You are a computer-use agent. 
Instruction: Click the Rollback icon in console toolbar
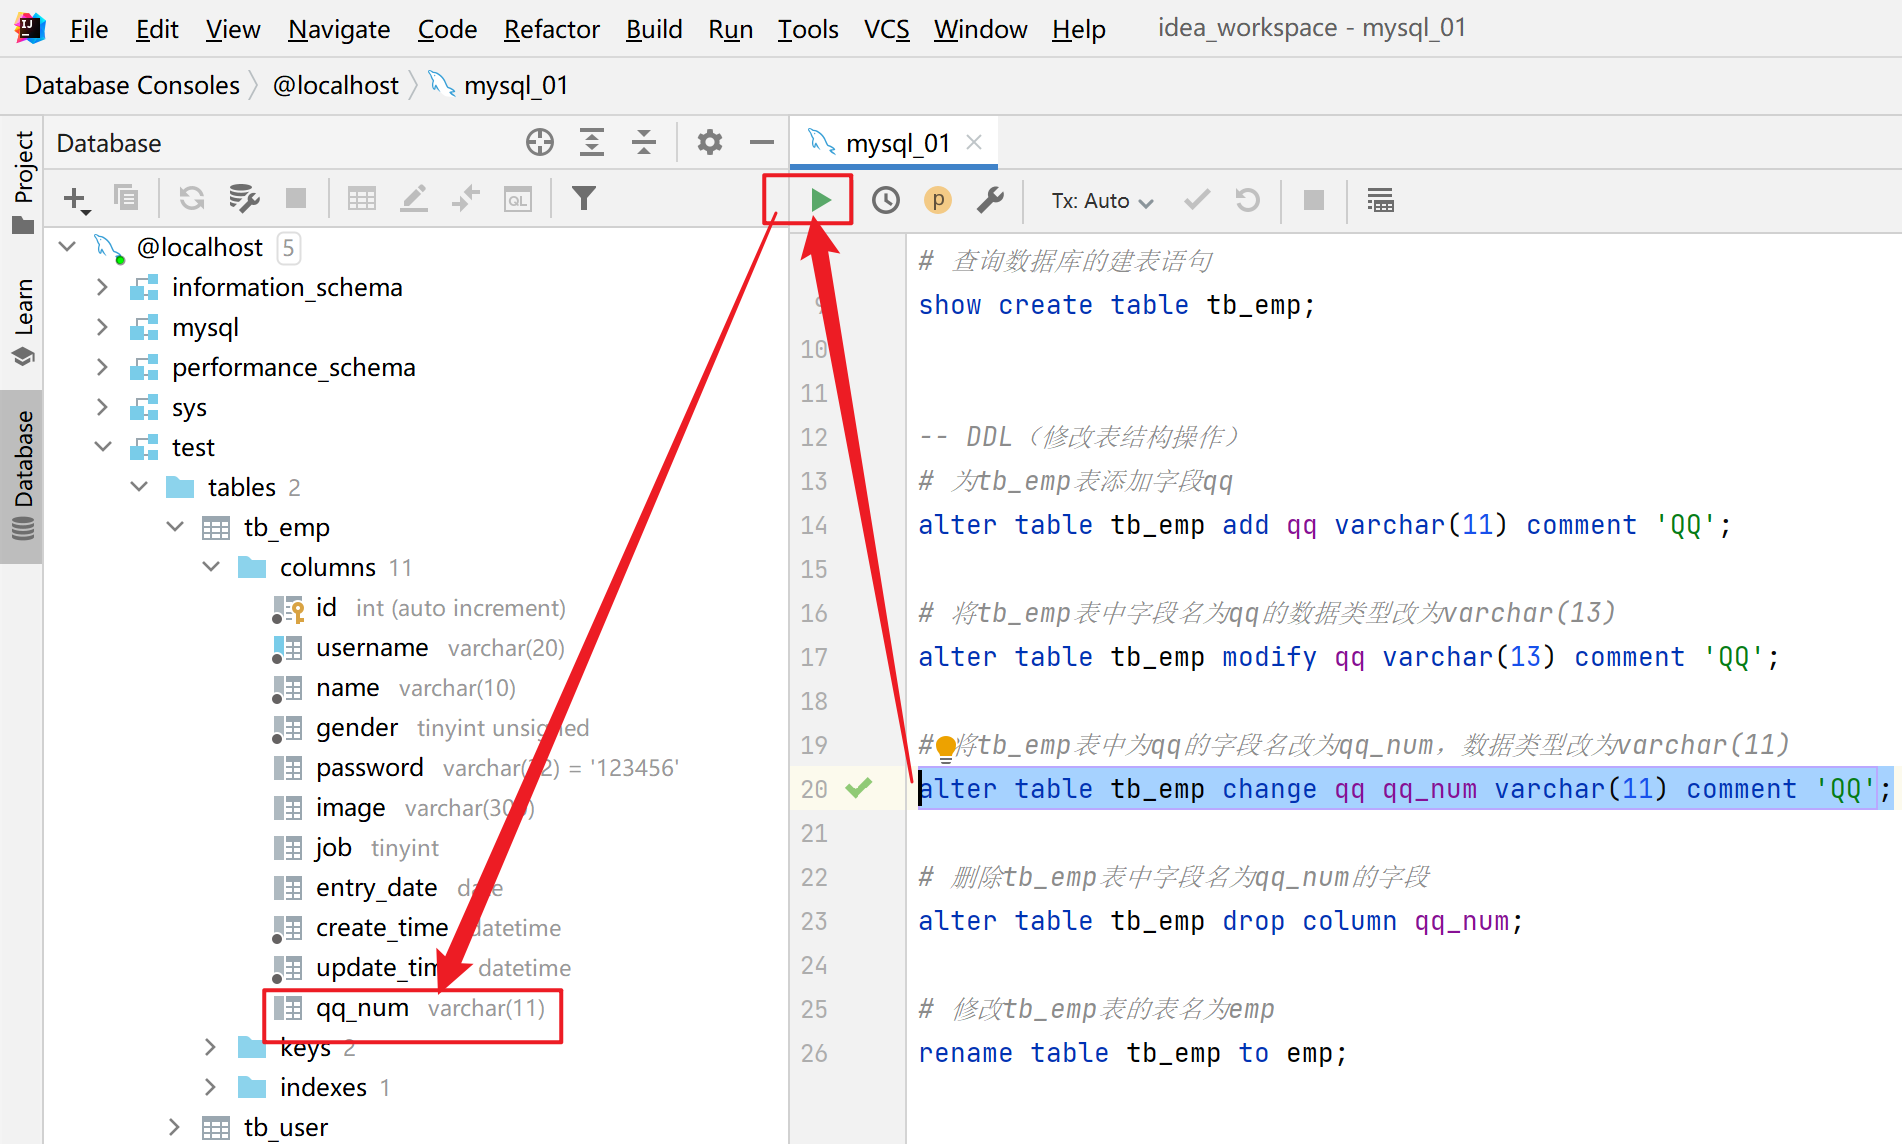coord(1248,200)
